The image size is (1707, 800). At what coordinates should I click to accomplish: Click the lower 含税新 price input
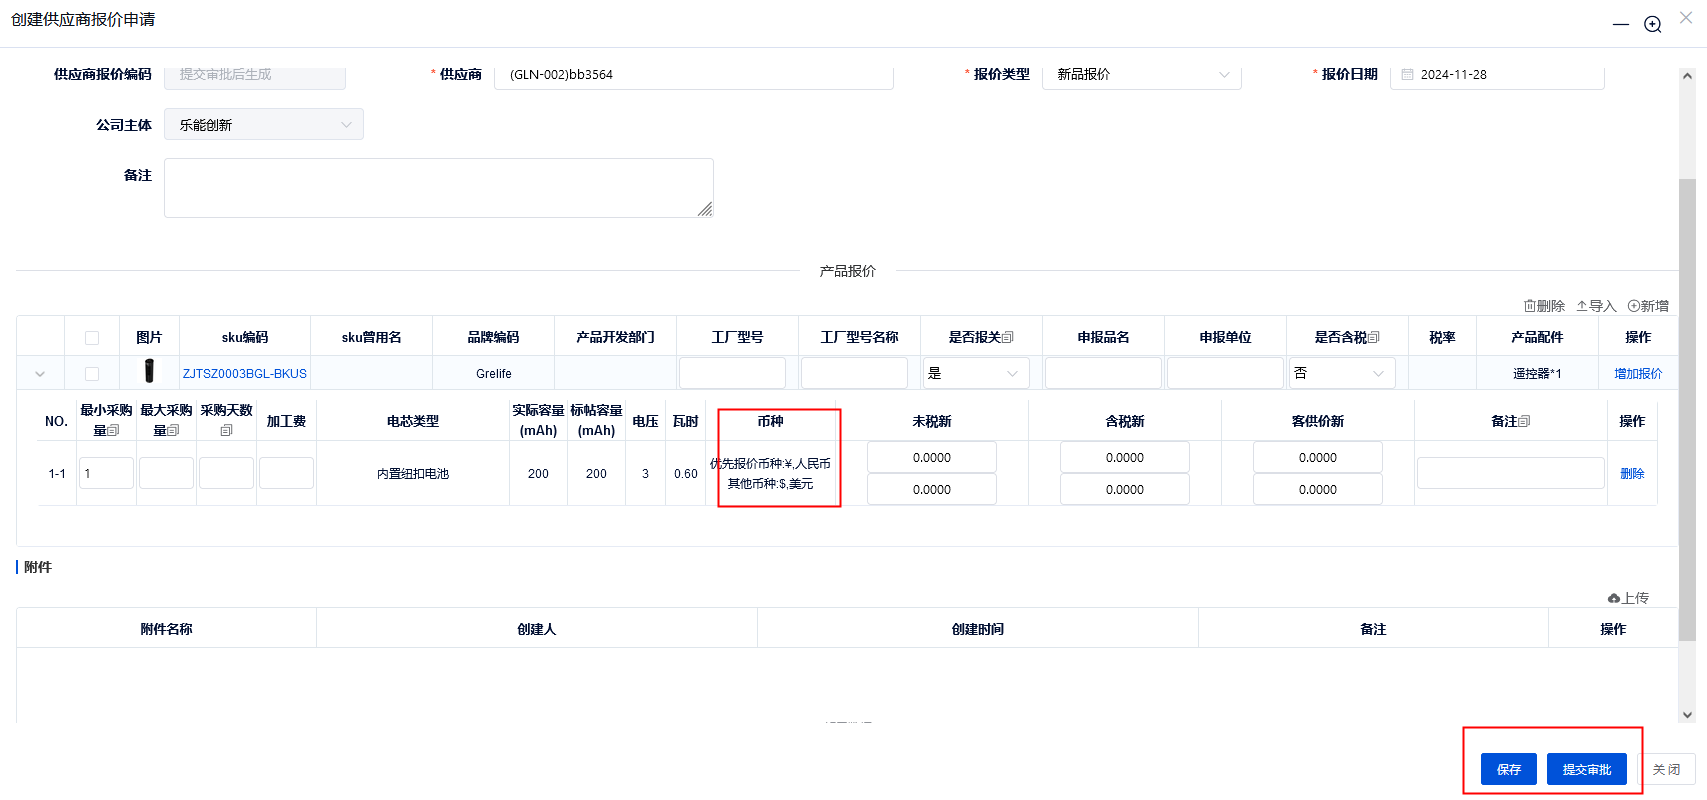point(1125,489)
